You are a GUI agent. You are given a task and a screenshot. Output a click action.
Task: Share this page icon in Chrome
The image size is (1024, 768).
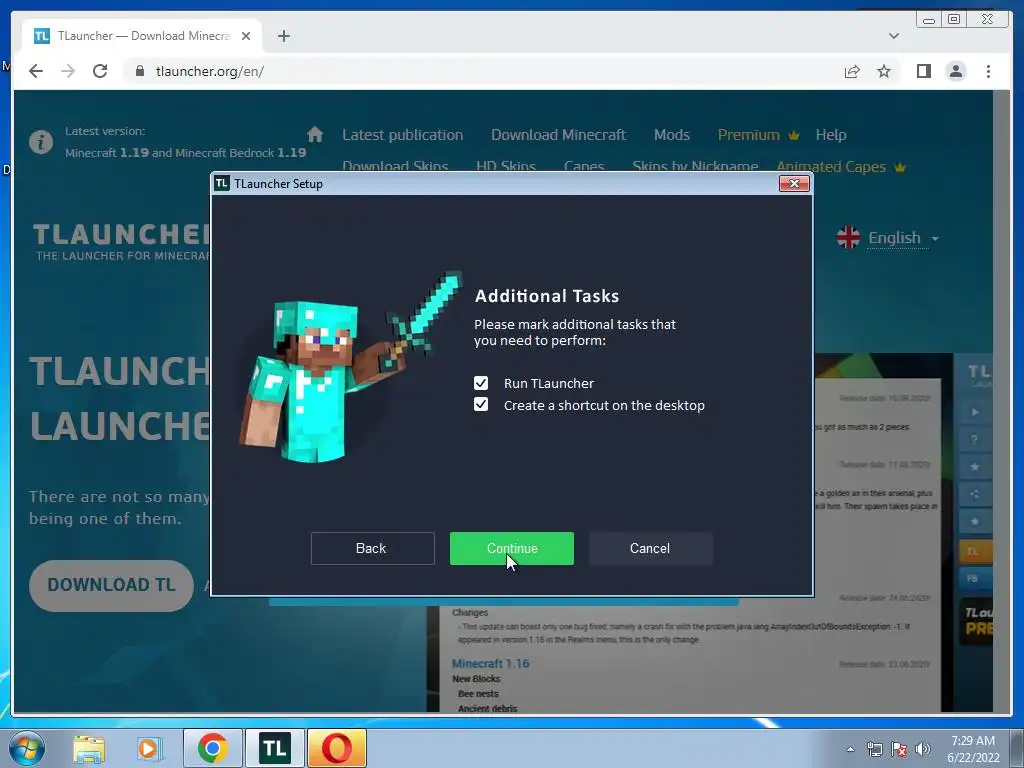coord(852,71)
